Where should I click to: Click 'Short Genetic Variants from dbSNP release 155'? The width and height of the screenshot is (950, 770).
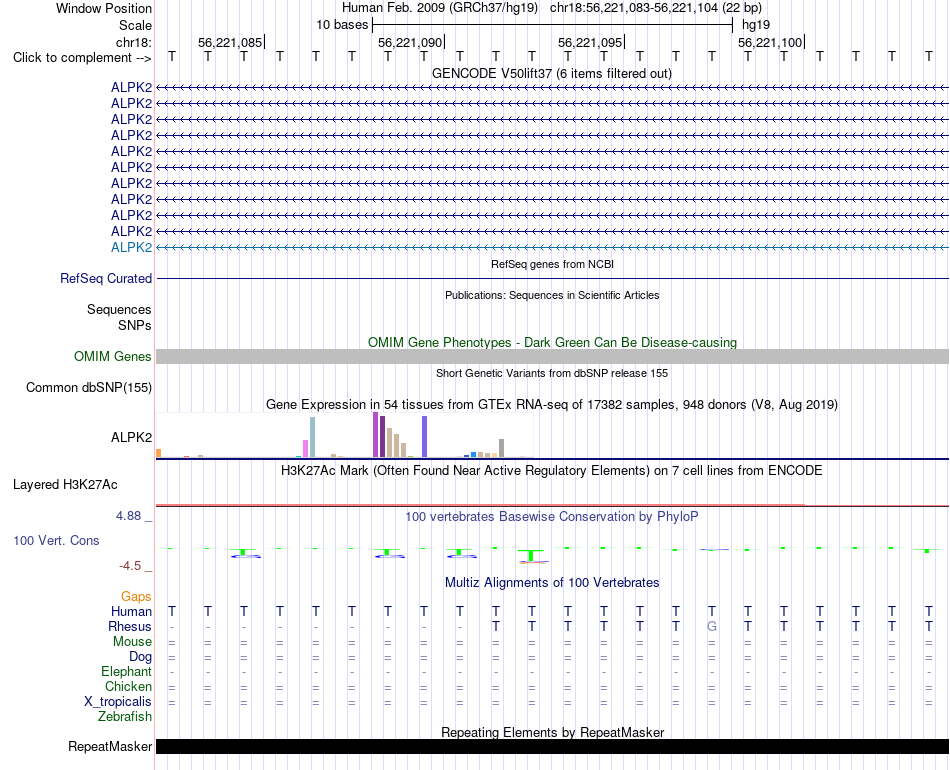pos(552,373)
